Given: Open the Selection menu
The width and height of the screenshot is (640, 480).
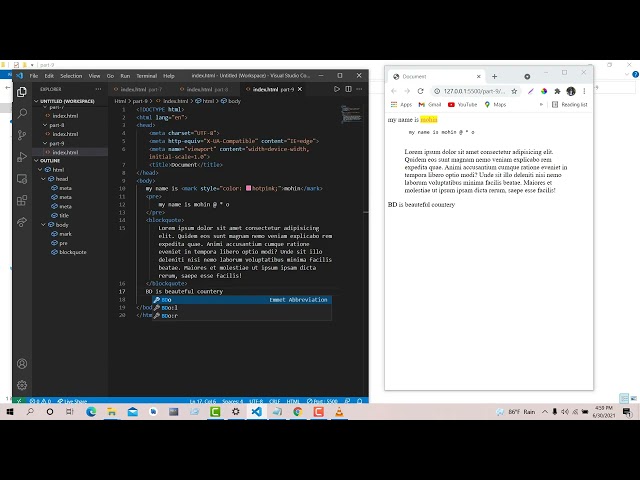Looking at the screenshot, I should coord(71,76).
